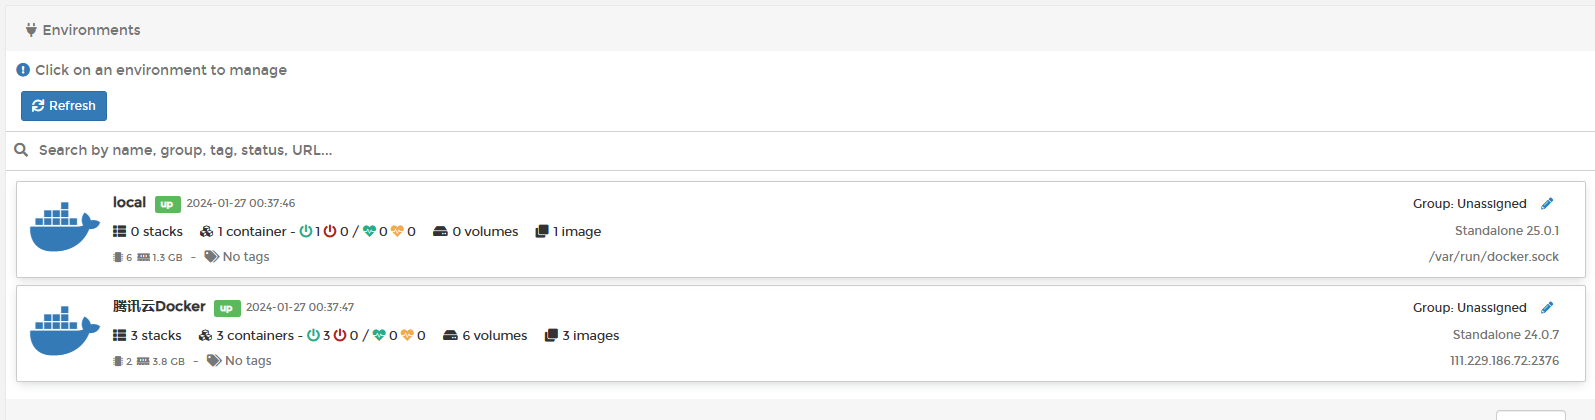Click the volumes icon in local row

(x=440, y=232)
